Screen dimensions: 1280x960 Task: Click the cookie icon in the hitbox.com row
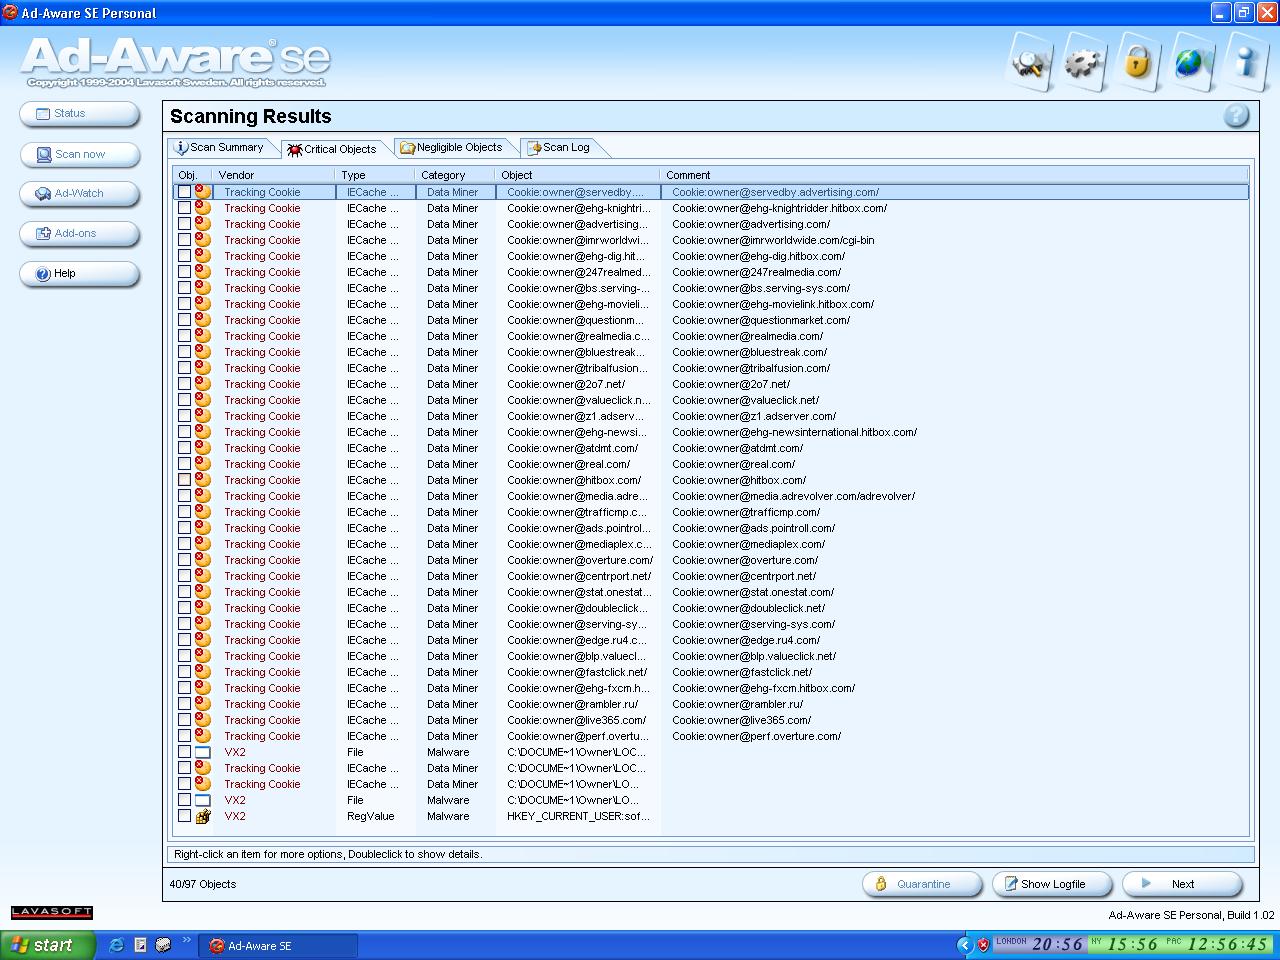coord(202,479)
